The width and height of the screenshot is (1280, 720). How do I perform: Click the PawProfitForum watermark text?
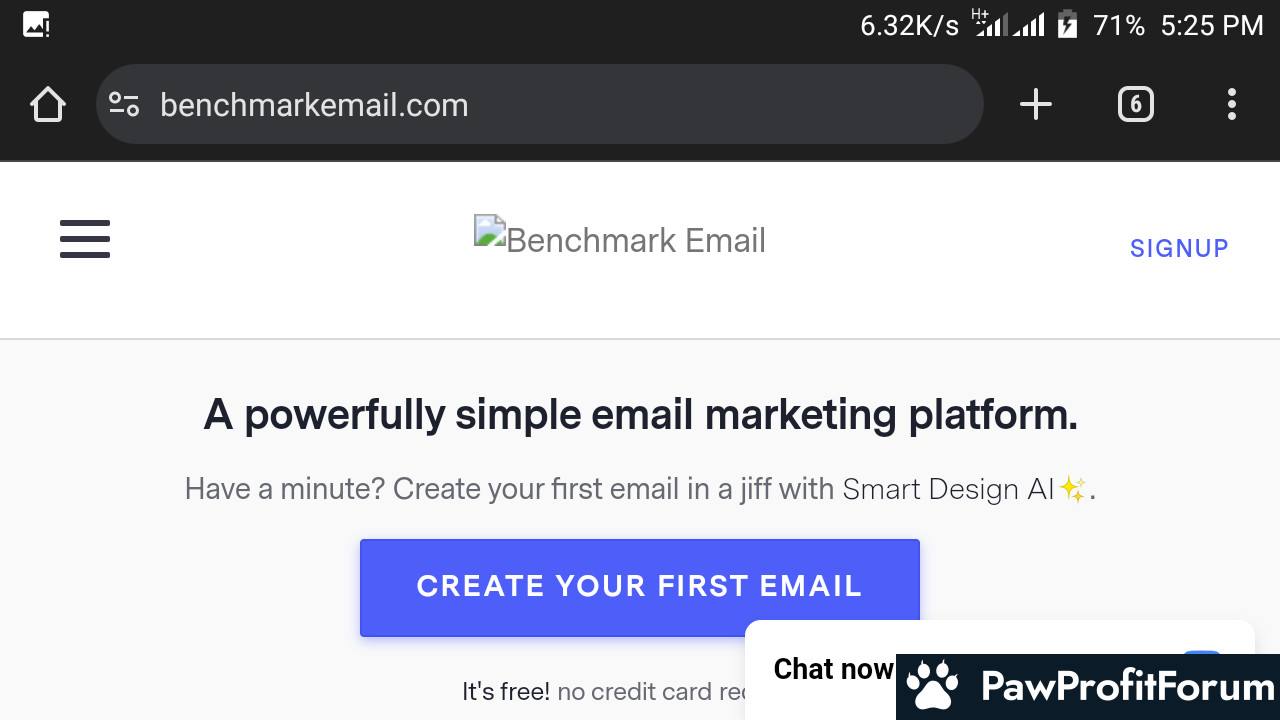click(x=1127, y=687)
